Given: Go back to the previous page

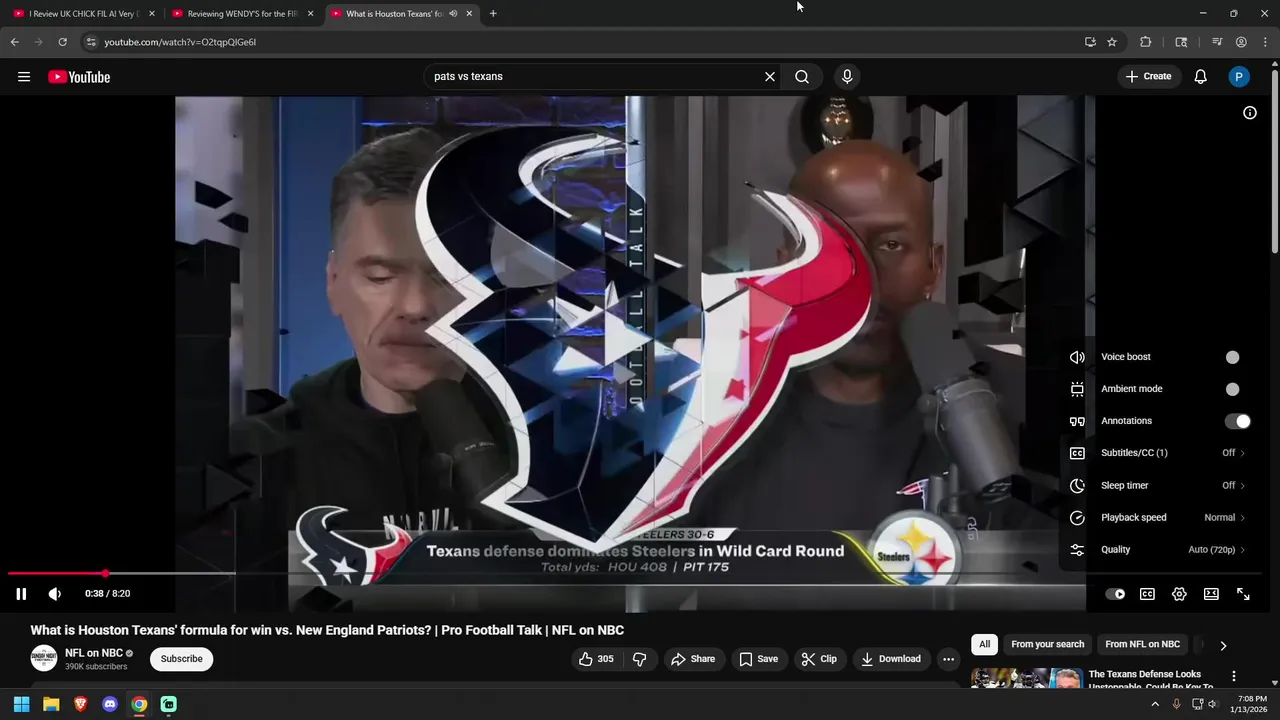Looking at the screenshot, I should pos(15,42).
